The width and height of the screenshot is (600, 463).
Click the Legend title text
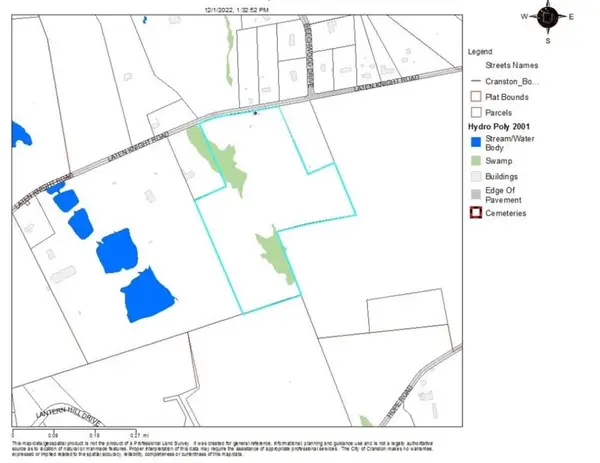coord(481,50)
